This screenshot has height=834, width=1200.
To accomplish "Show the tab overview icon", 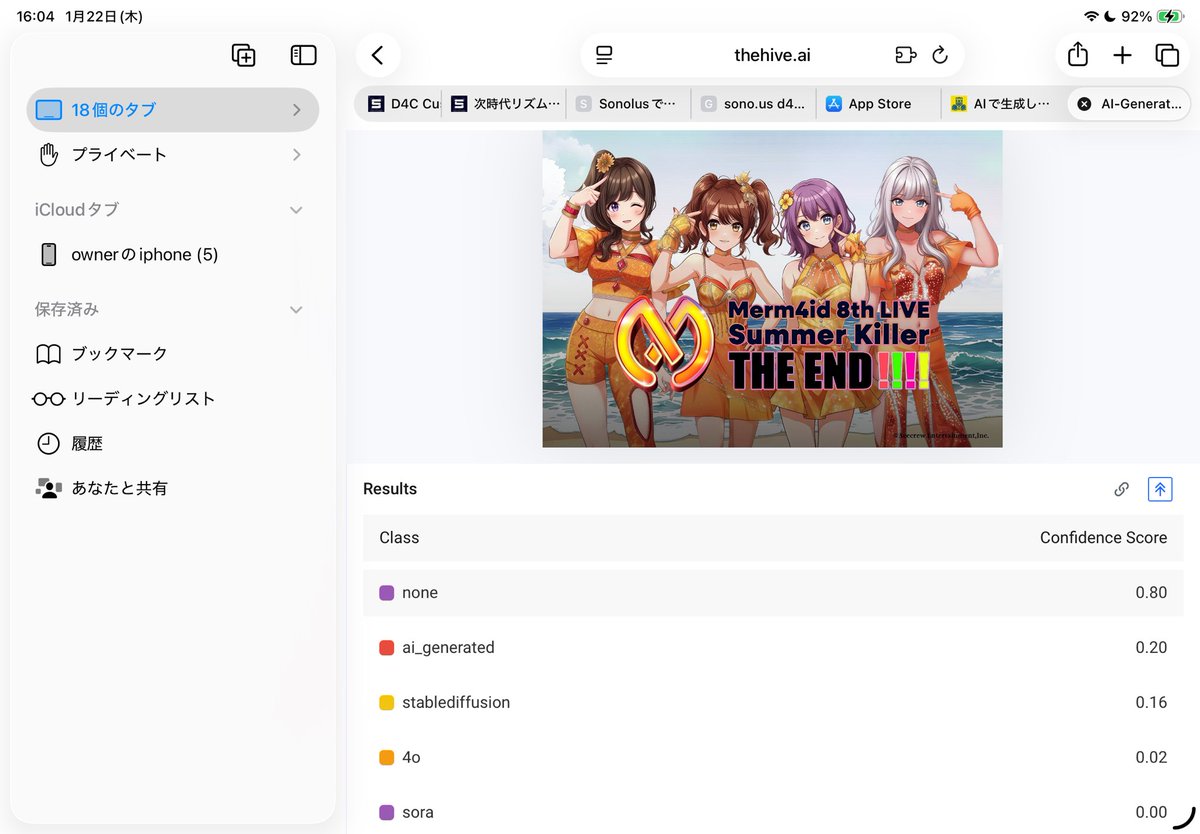I will tap(1167, 55).
